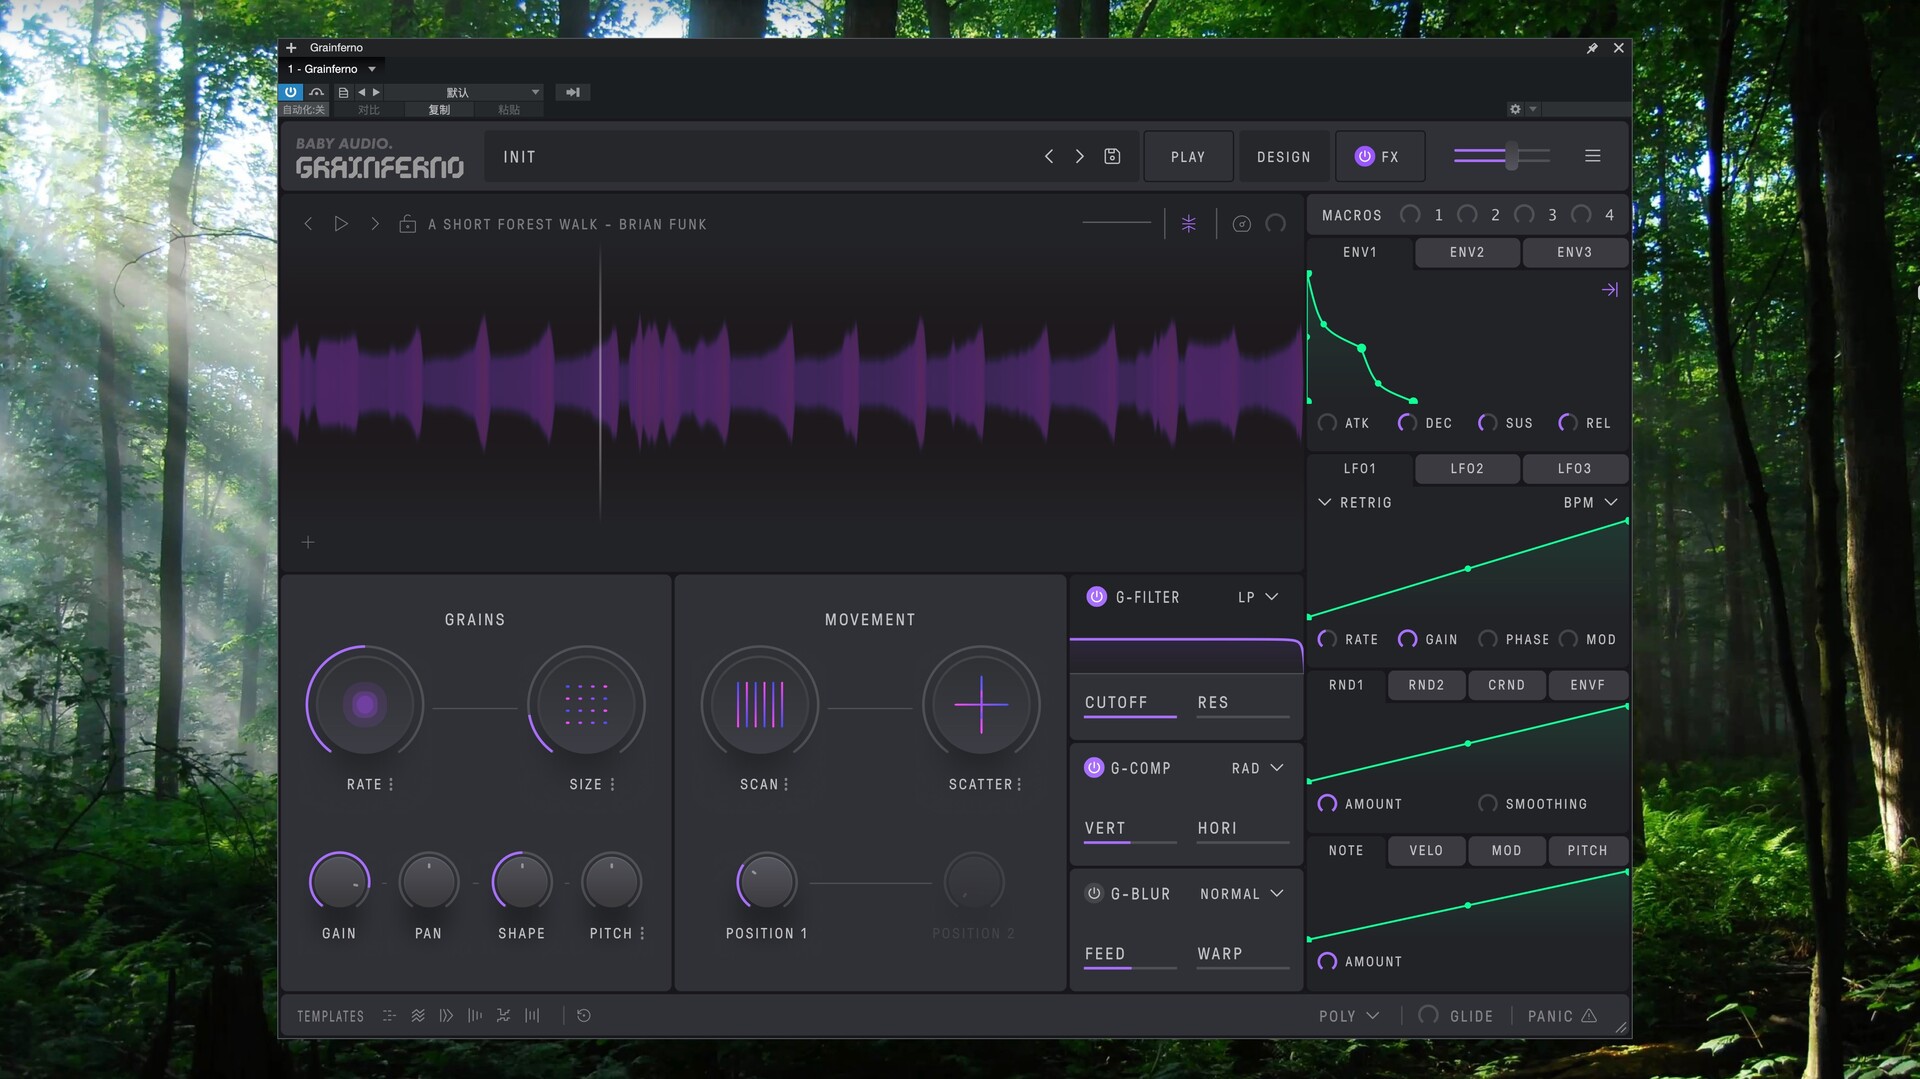This screenshot has width=1920, height=1079.
Task: Play the sample preview in waveform header
Action: click(341, 224)
